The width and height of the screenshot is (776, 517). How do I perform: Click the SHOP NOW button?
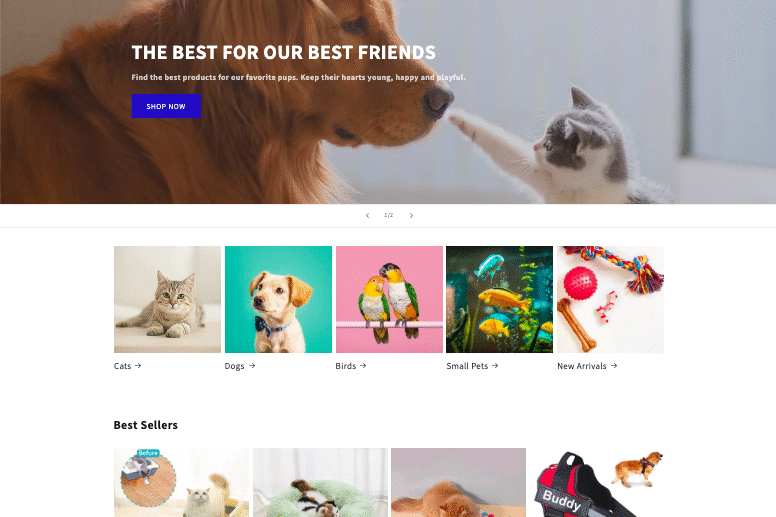[x=166, y=106]
